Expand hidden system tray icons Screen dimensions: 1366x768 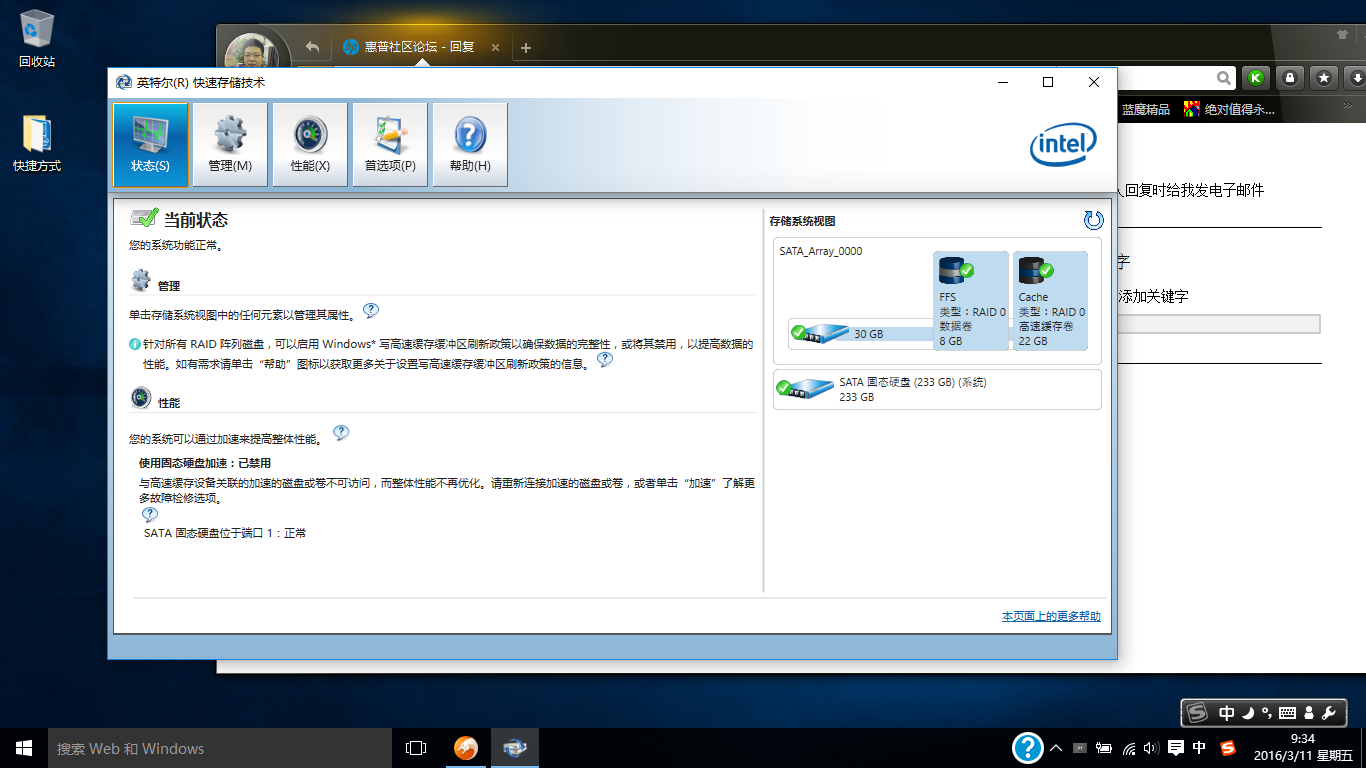click(1055, 748)
